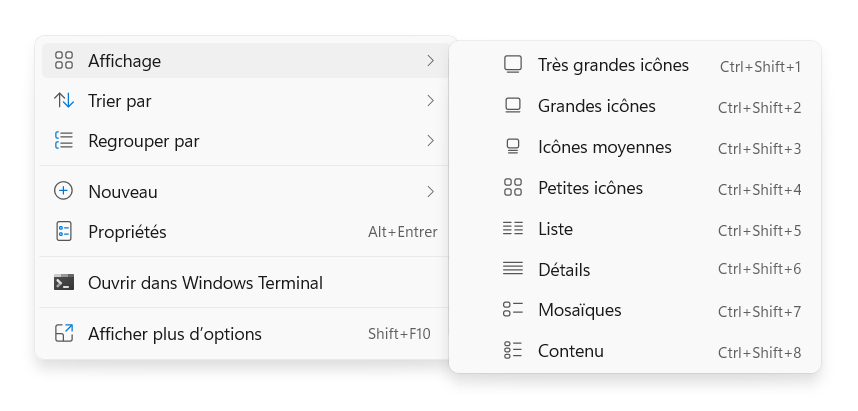
Task: Click the Affichage grid icon
Action: 64,61
